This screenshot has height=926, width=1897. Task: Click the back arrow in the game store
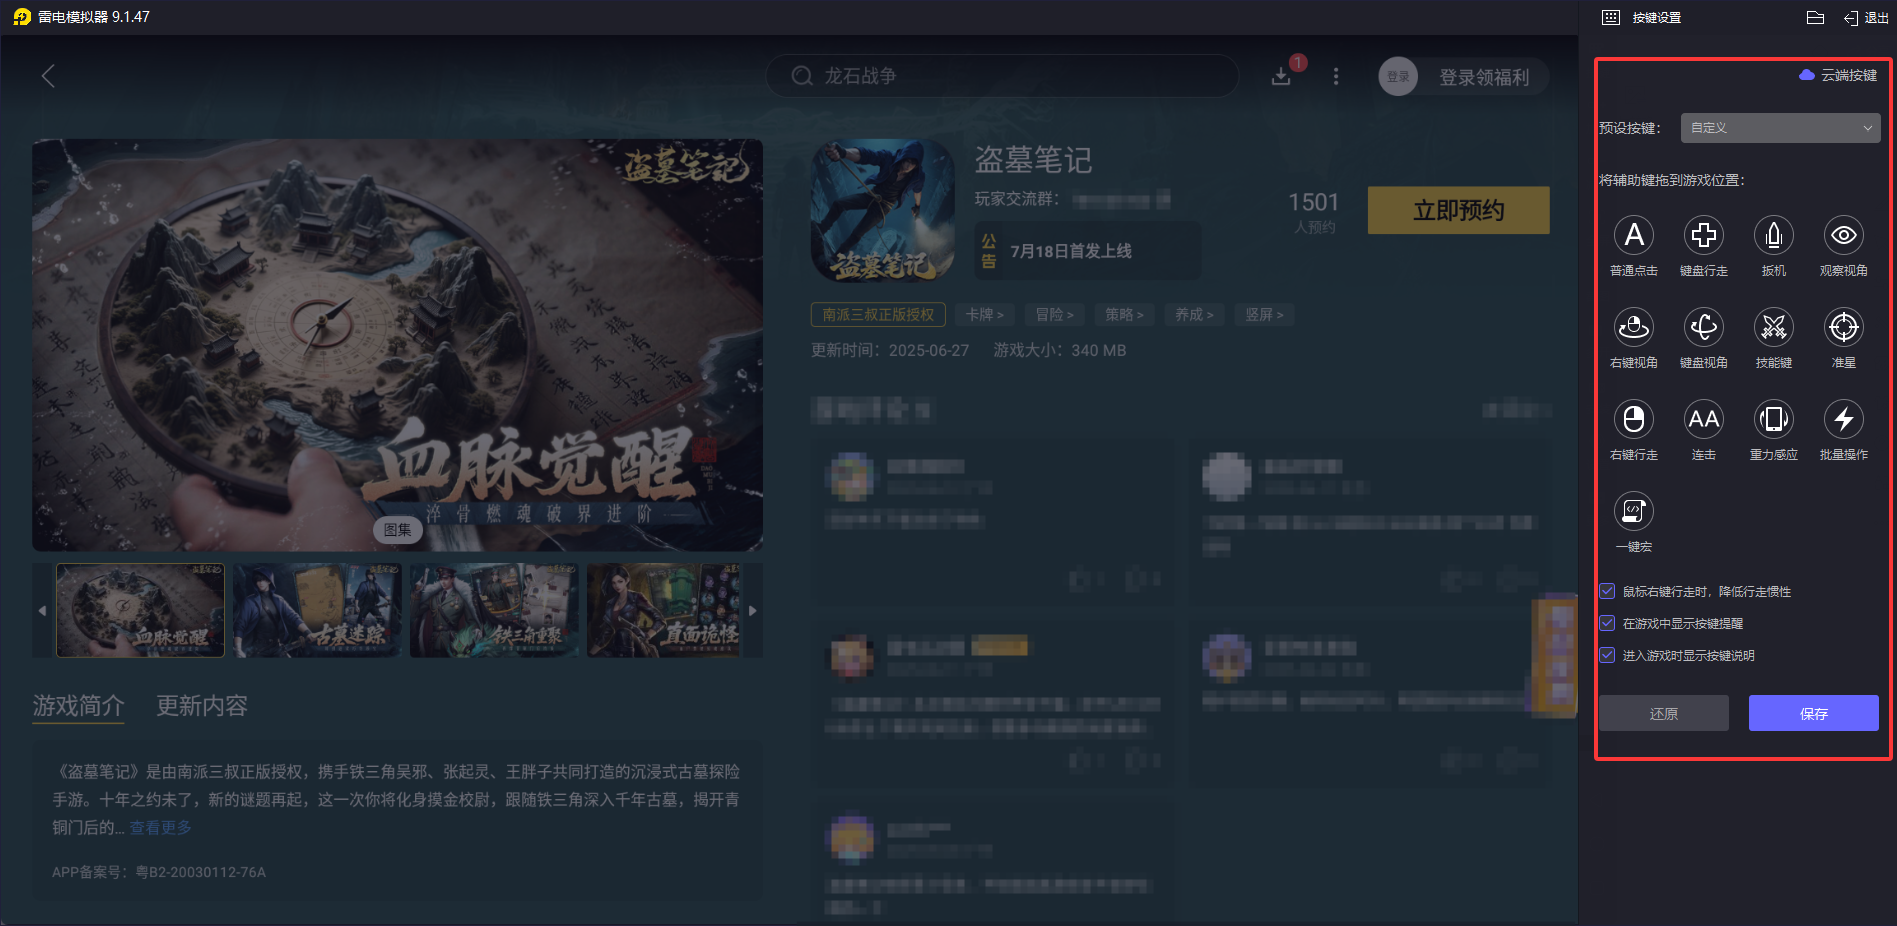pyautogui.click(x=48, y=76)
